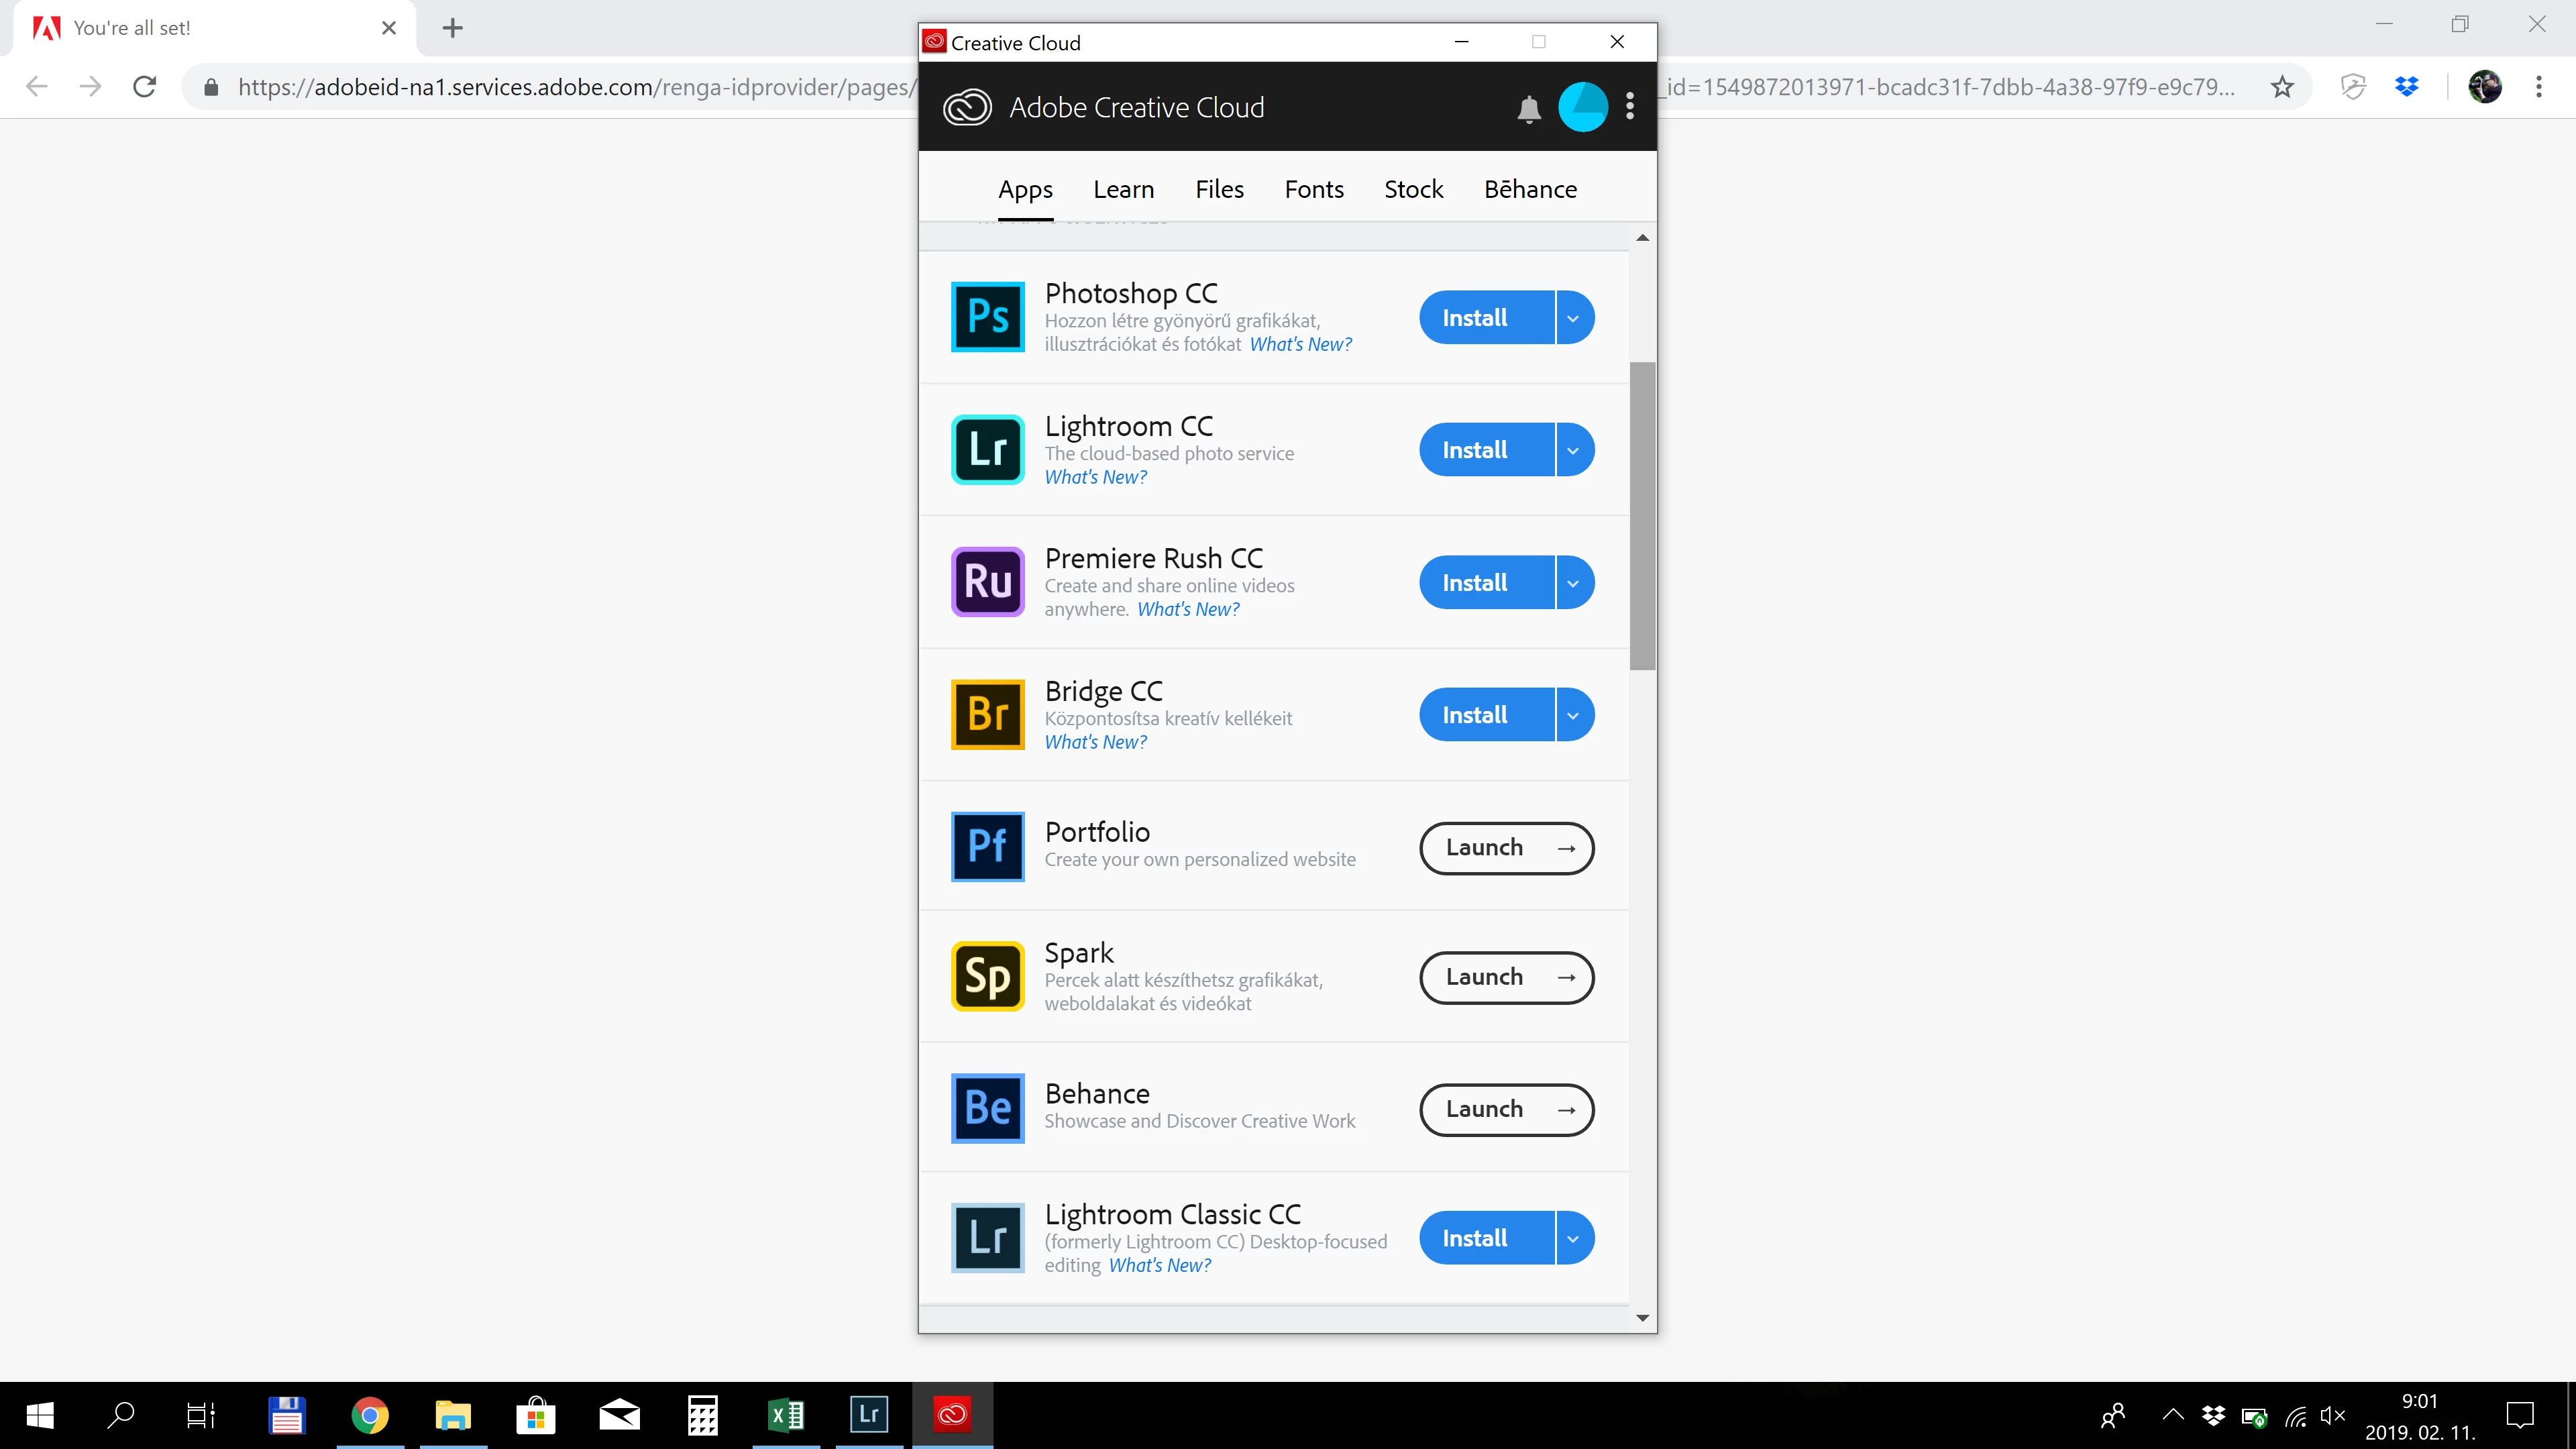Image resolution: width=2576 pixels, height=1449 pixels.
Task: Switch to the Stock tab
Action: pos(1413,189)
